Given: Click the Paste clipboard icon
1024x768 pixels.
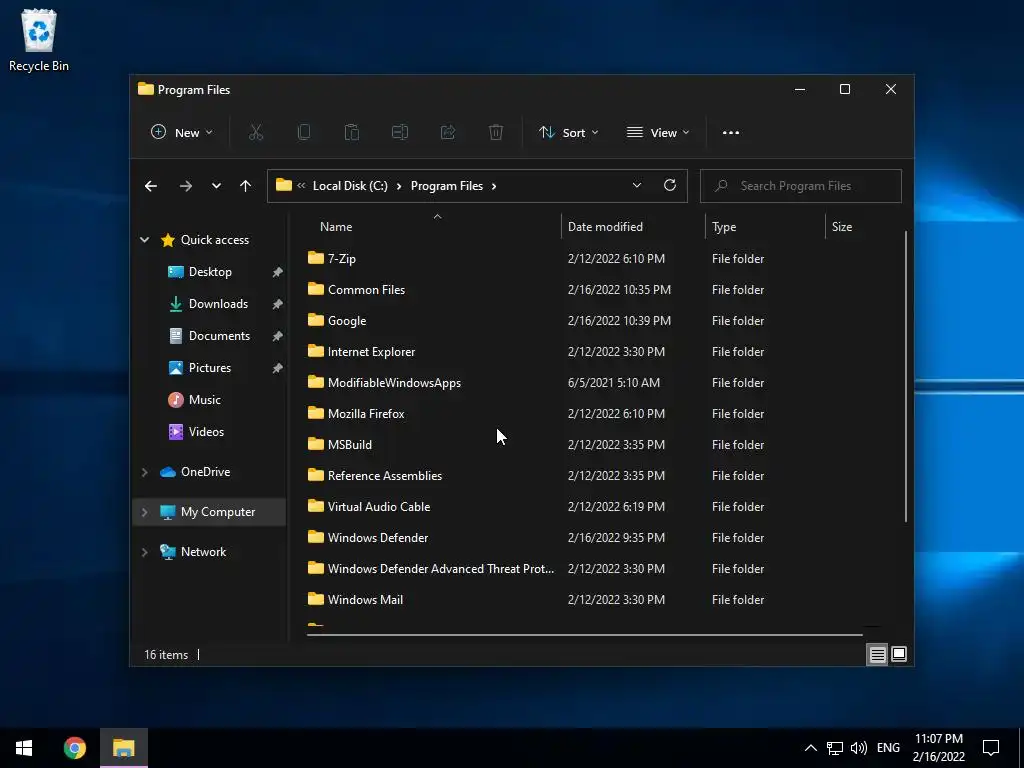Looking at the screenshot, I should coord(351,133).
